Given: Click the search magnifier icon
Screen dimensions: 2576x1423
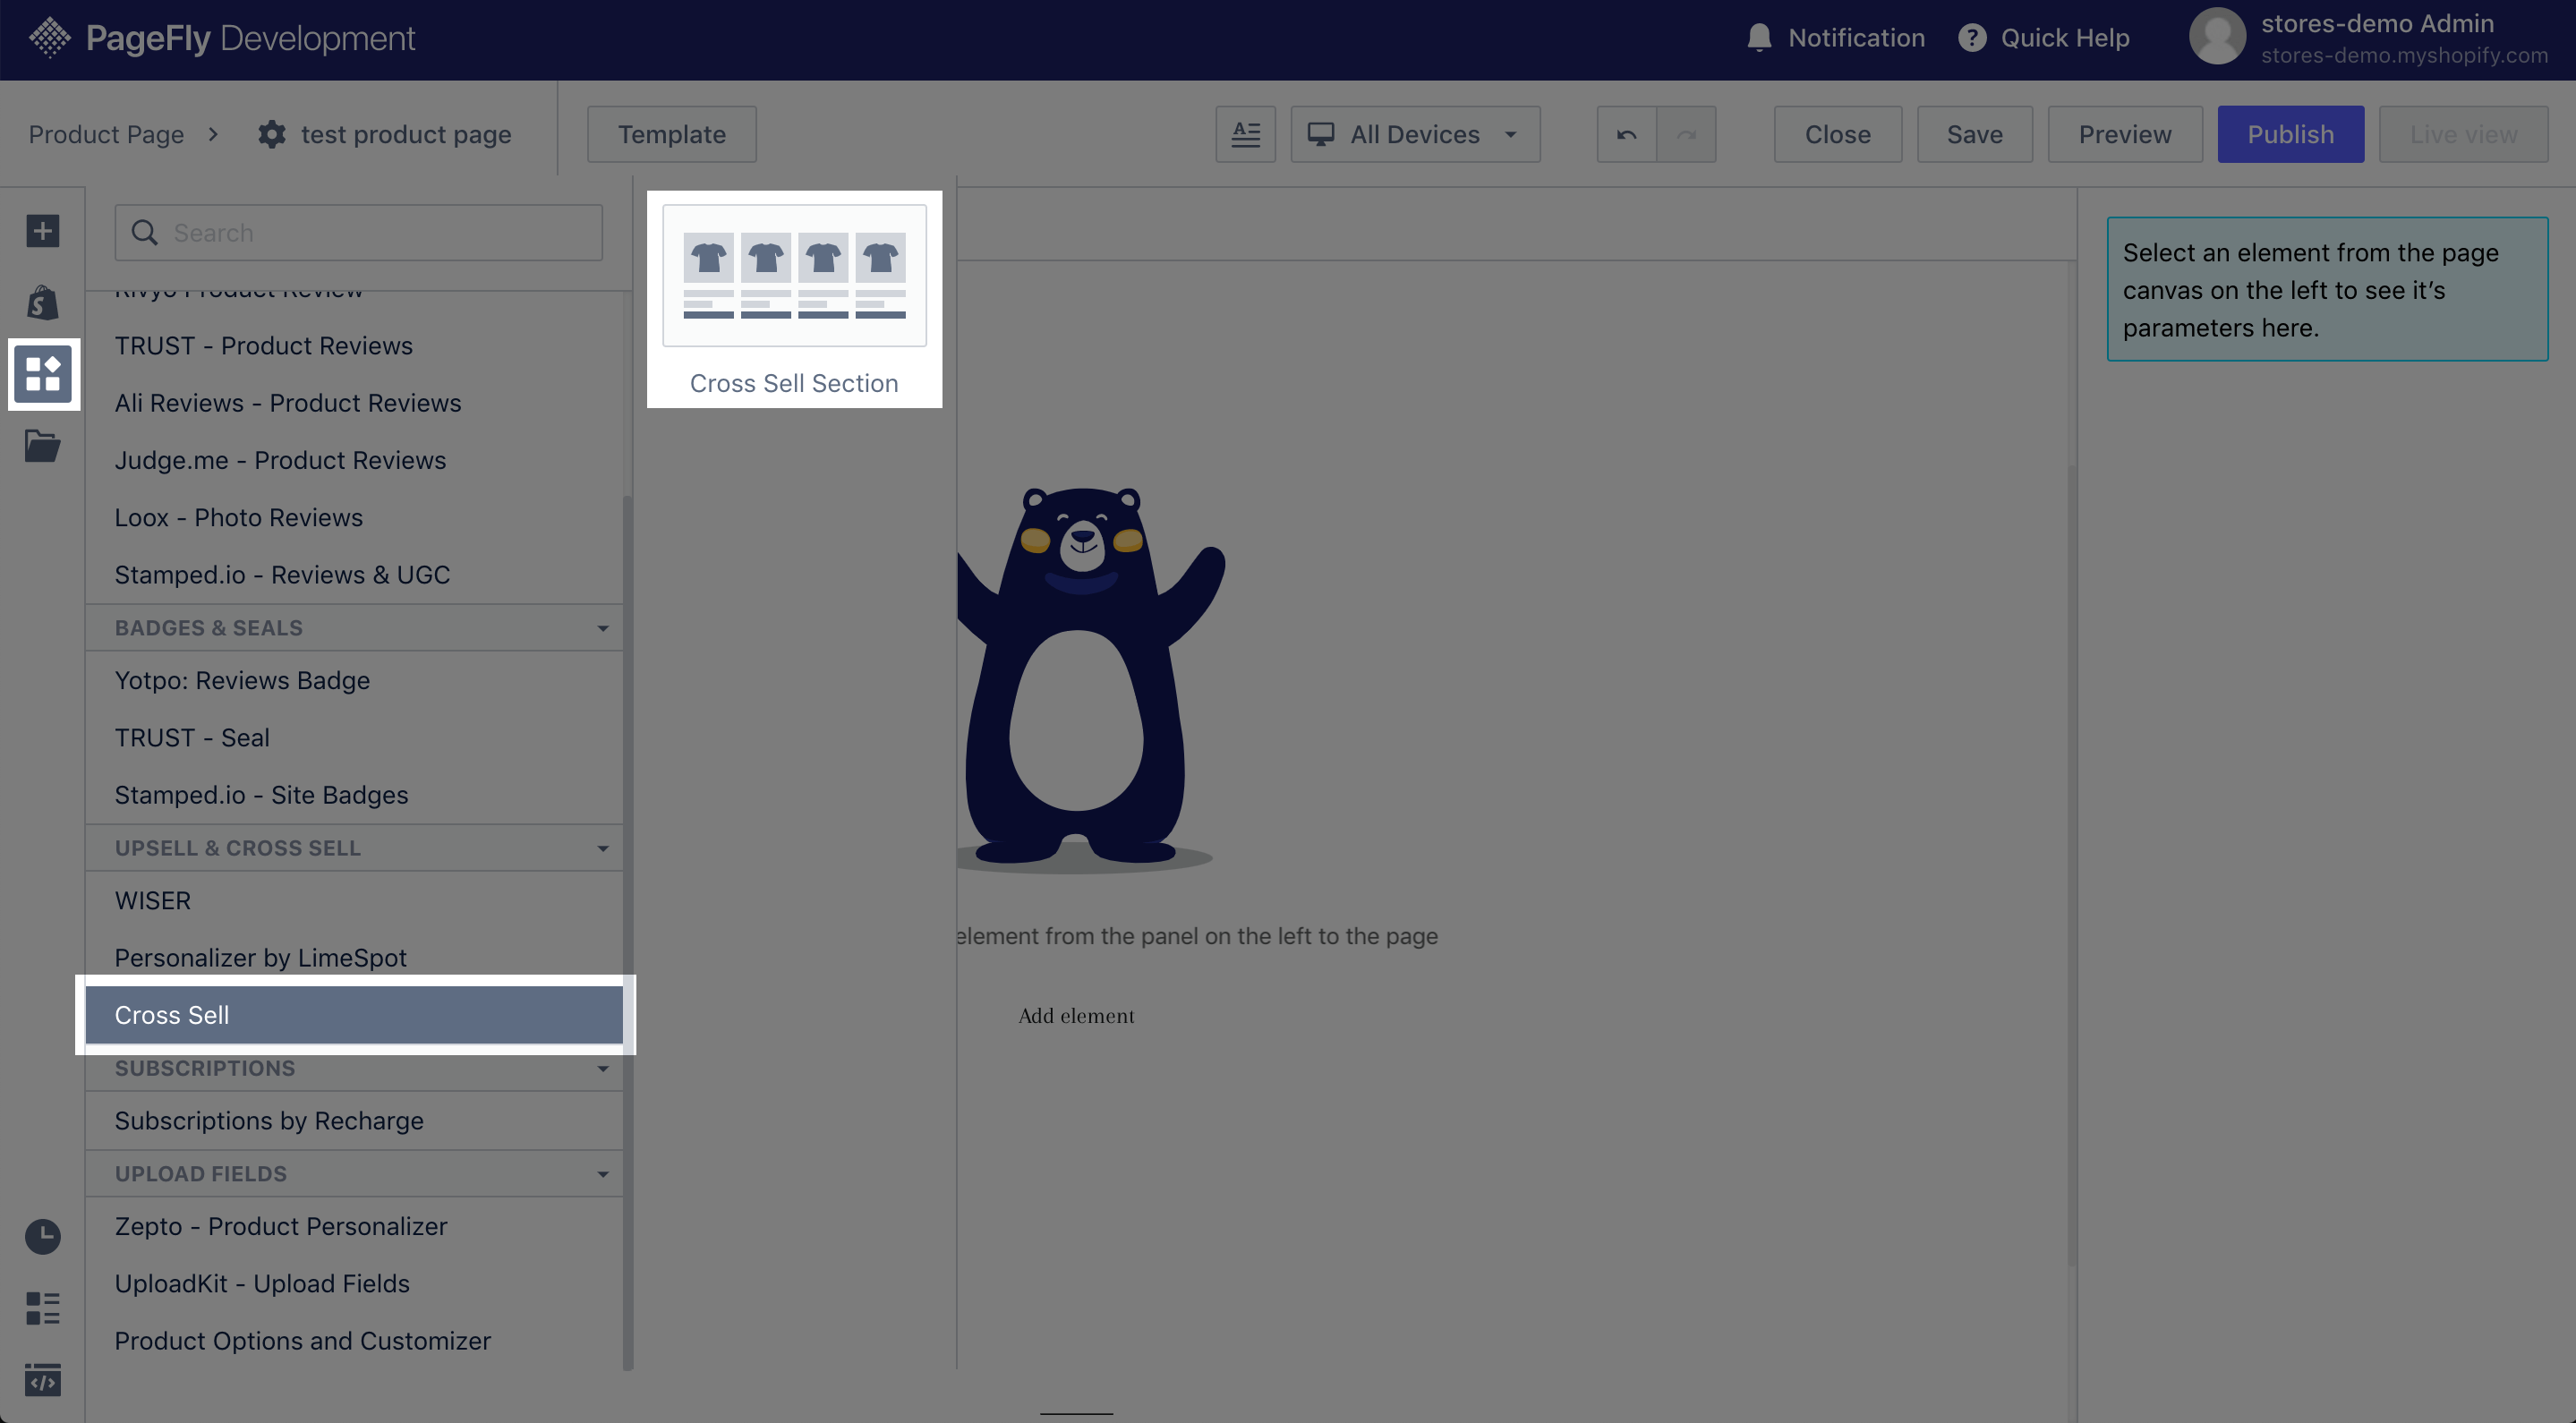Looking at the screenshot, I should [145, 233].
